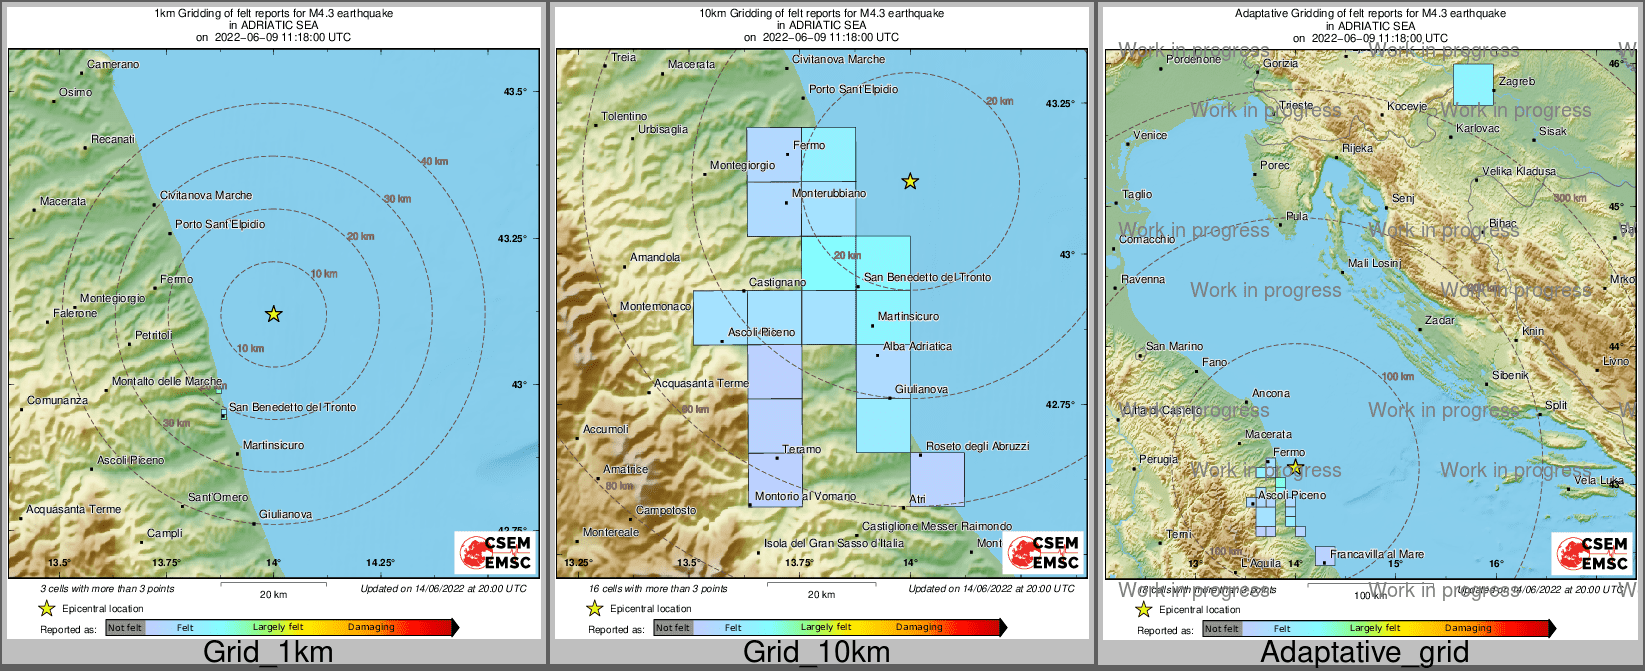Click the Trieste label on Adaptative map
The height and width of the screenshot is (671, 1645).
pos(1296,105)
